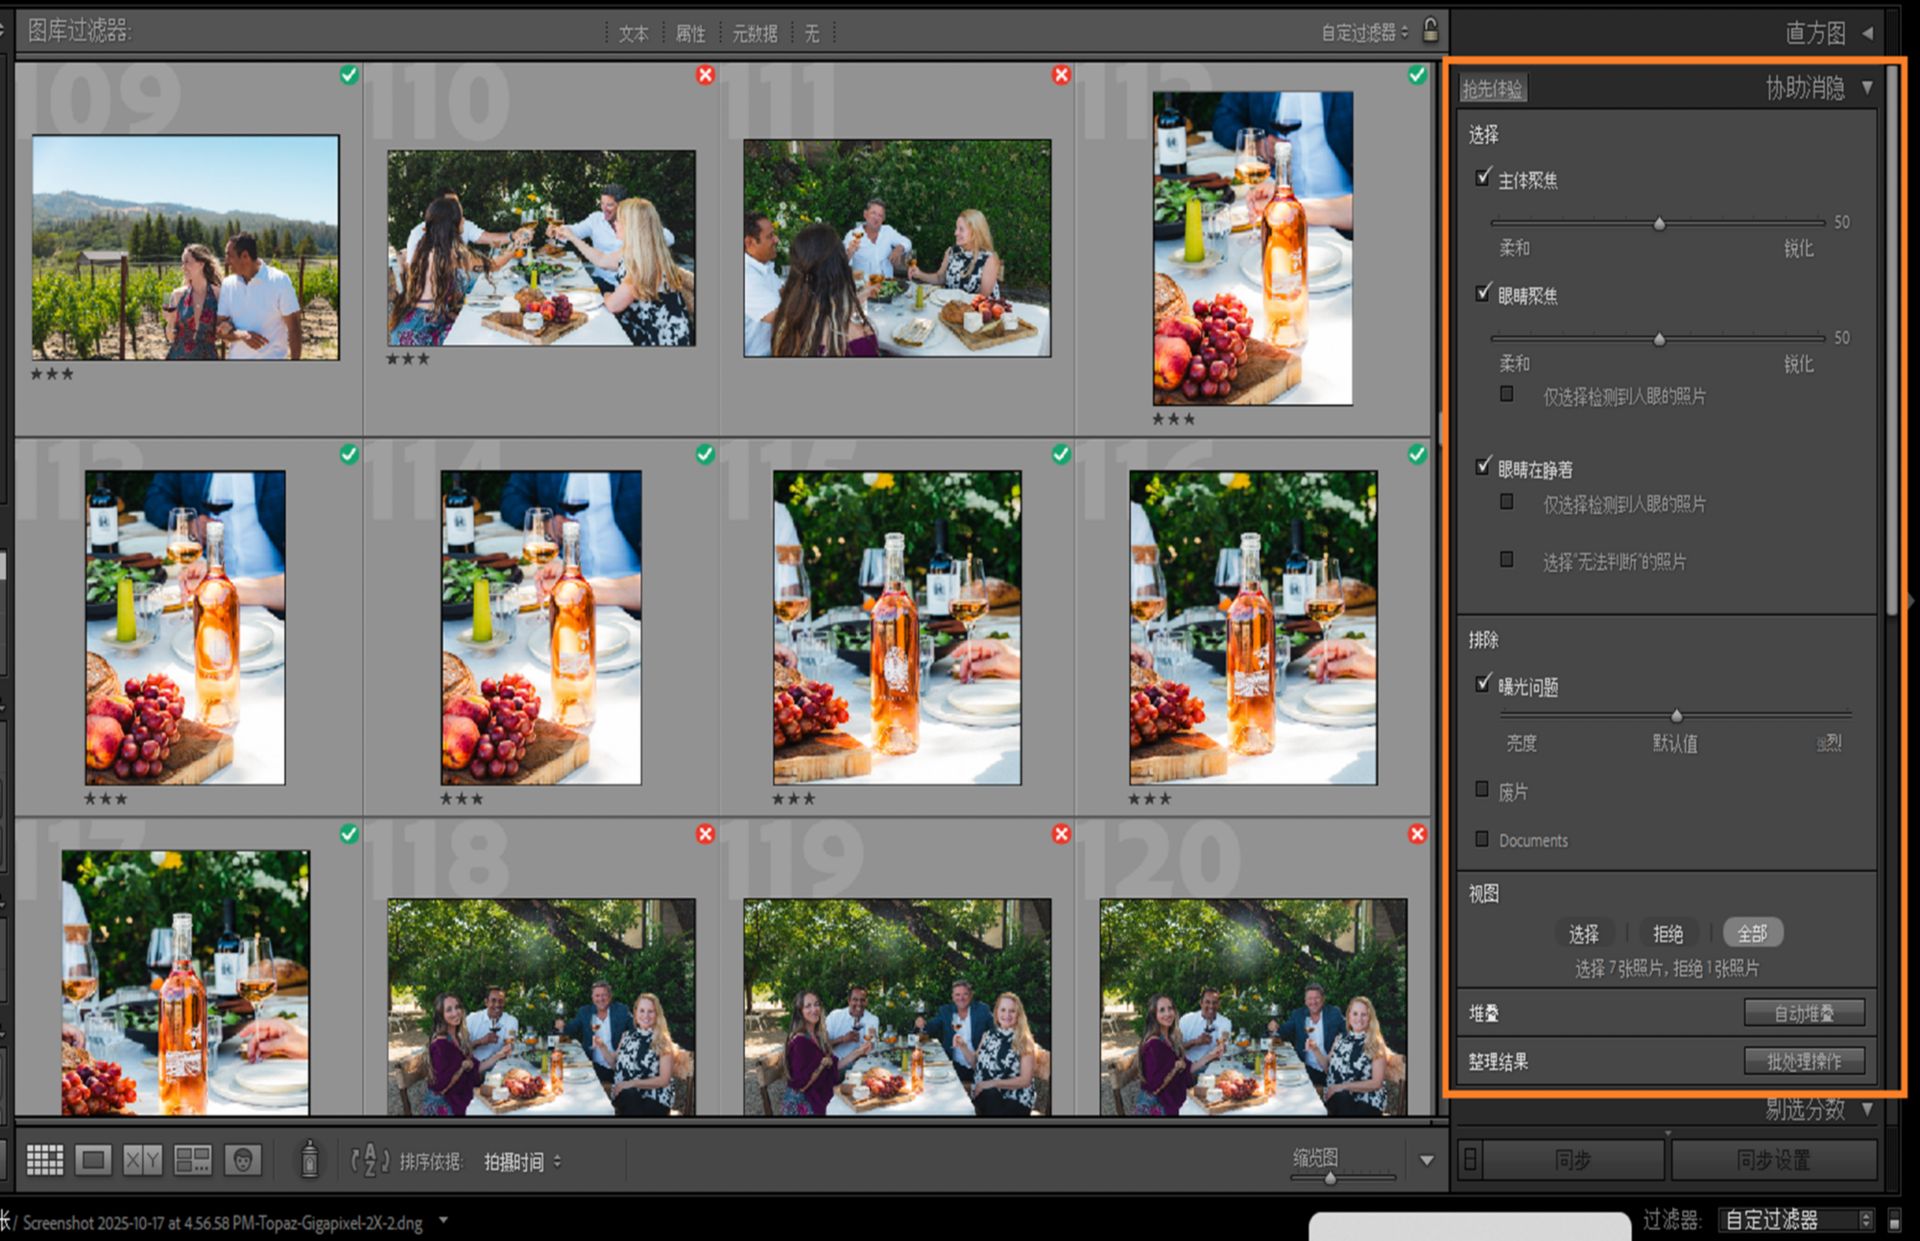Select the Painter spray can tool
The height and width of the screenshot is (1241, 1920).
coord(309,1160)
